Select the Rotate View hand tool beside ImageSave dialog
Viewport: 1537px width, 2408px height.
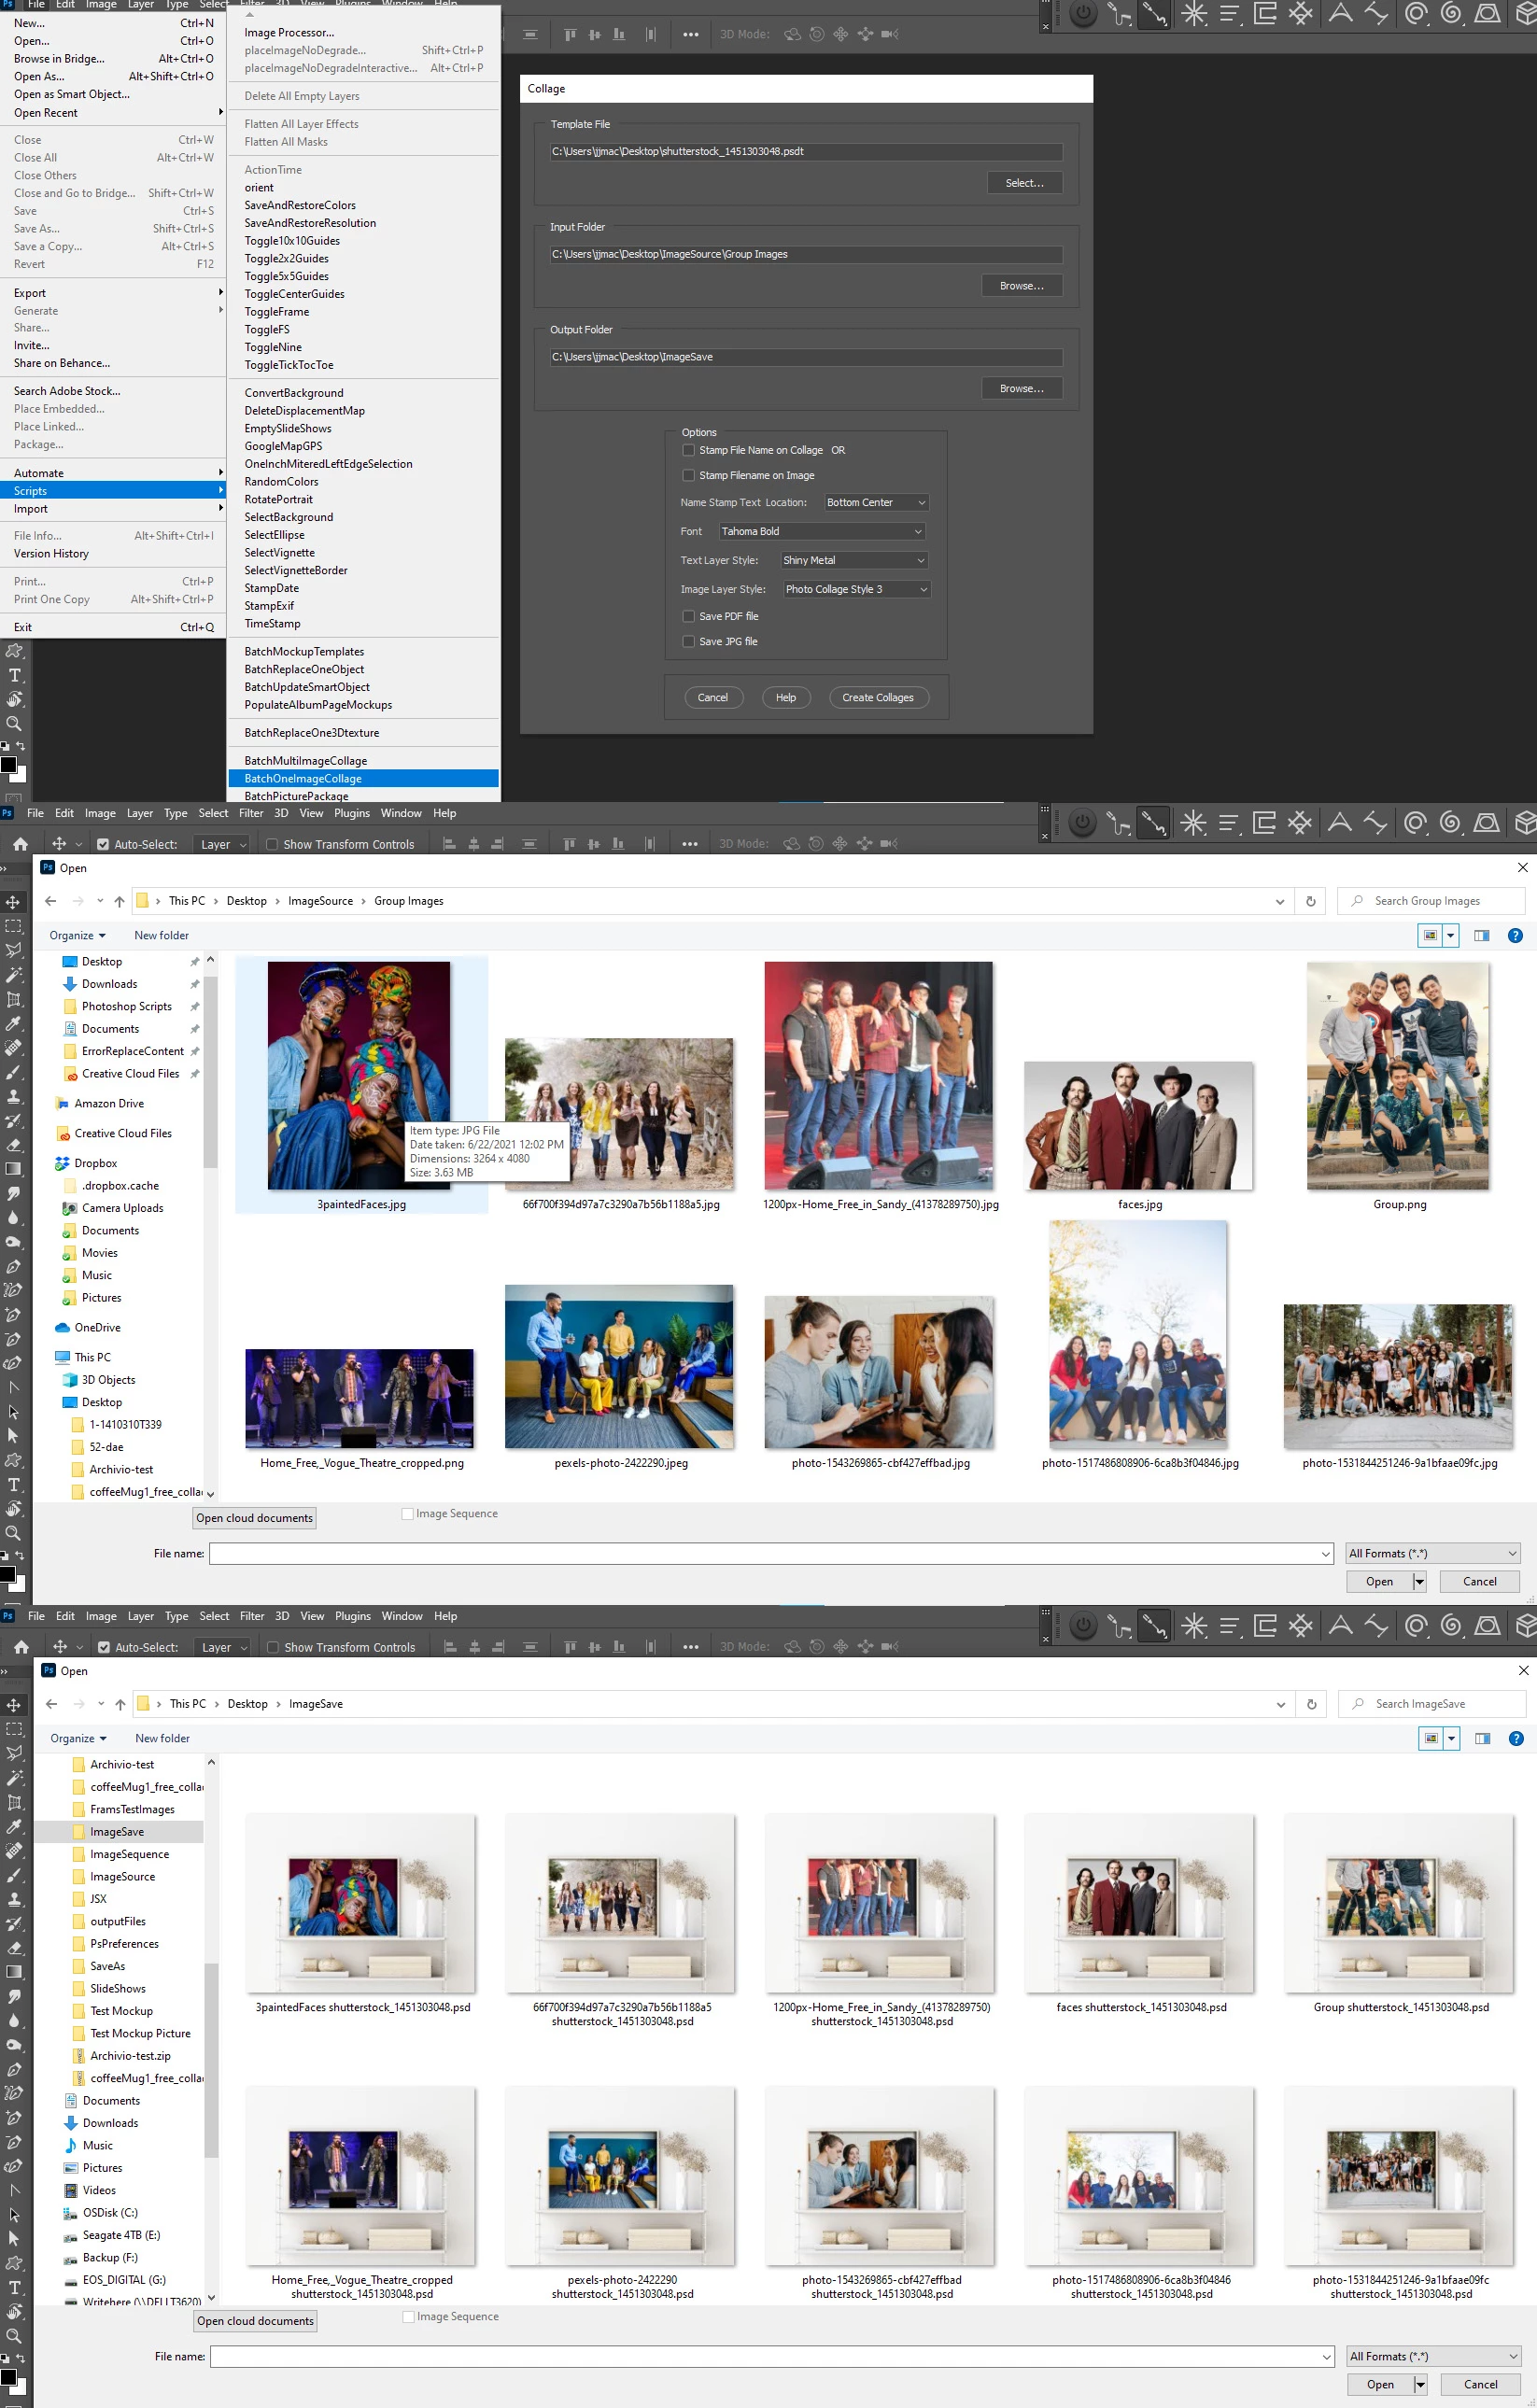(x=14, y=2311)
